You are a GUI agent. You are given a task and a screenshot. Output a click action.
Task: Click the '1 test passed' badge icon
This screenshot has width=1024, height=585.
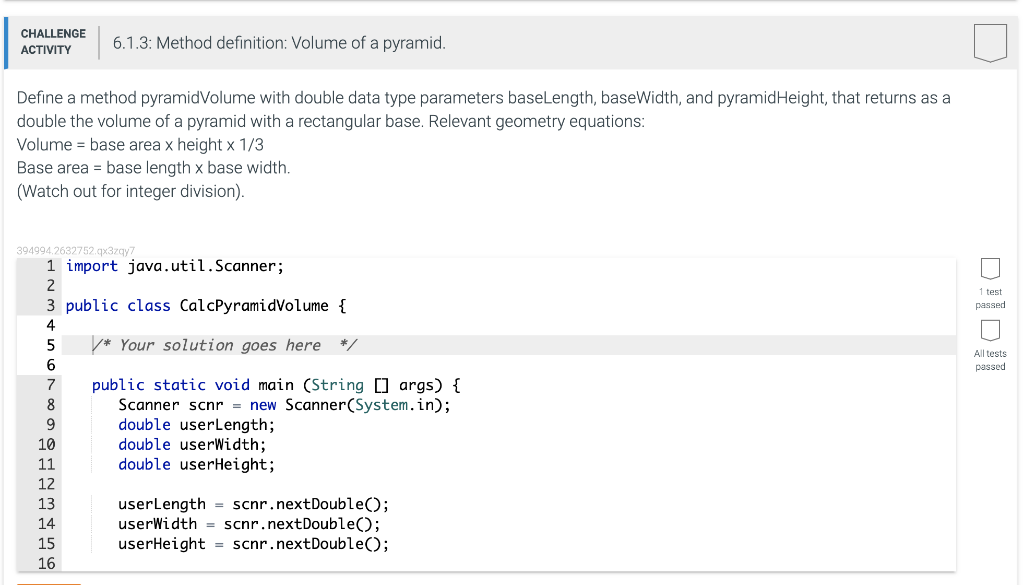pyautogui.click(x=990, y=268)
